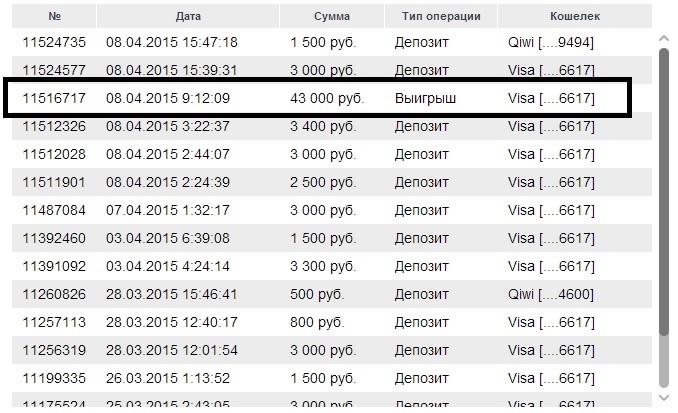Sort by the Дата column header
Image resolution: width=678 pixels, height=413 pixels.
click(188, 16)
